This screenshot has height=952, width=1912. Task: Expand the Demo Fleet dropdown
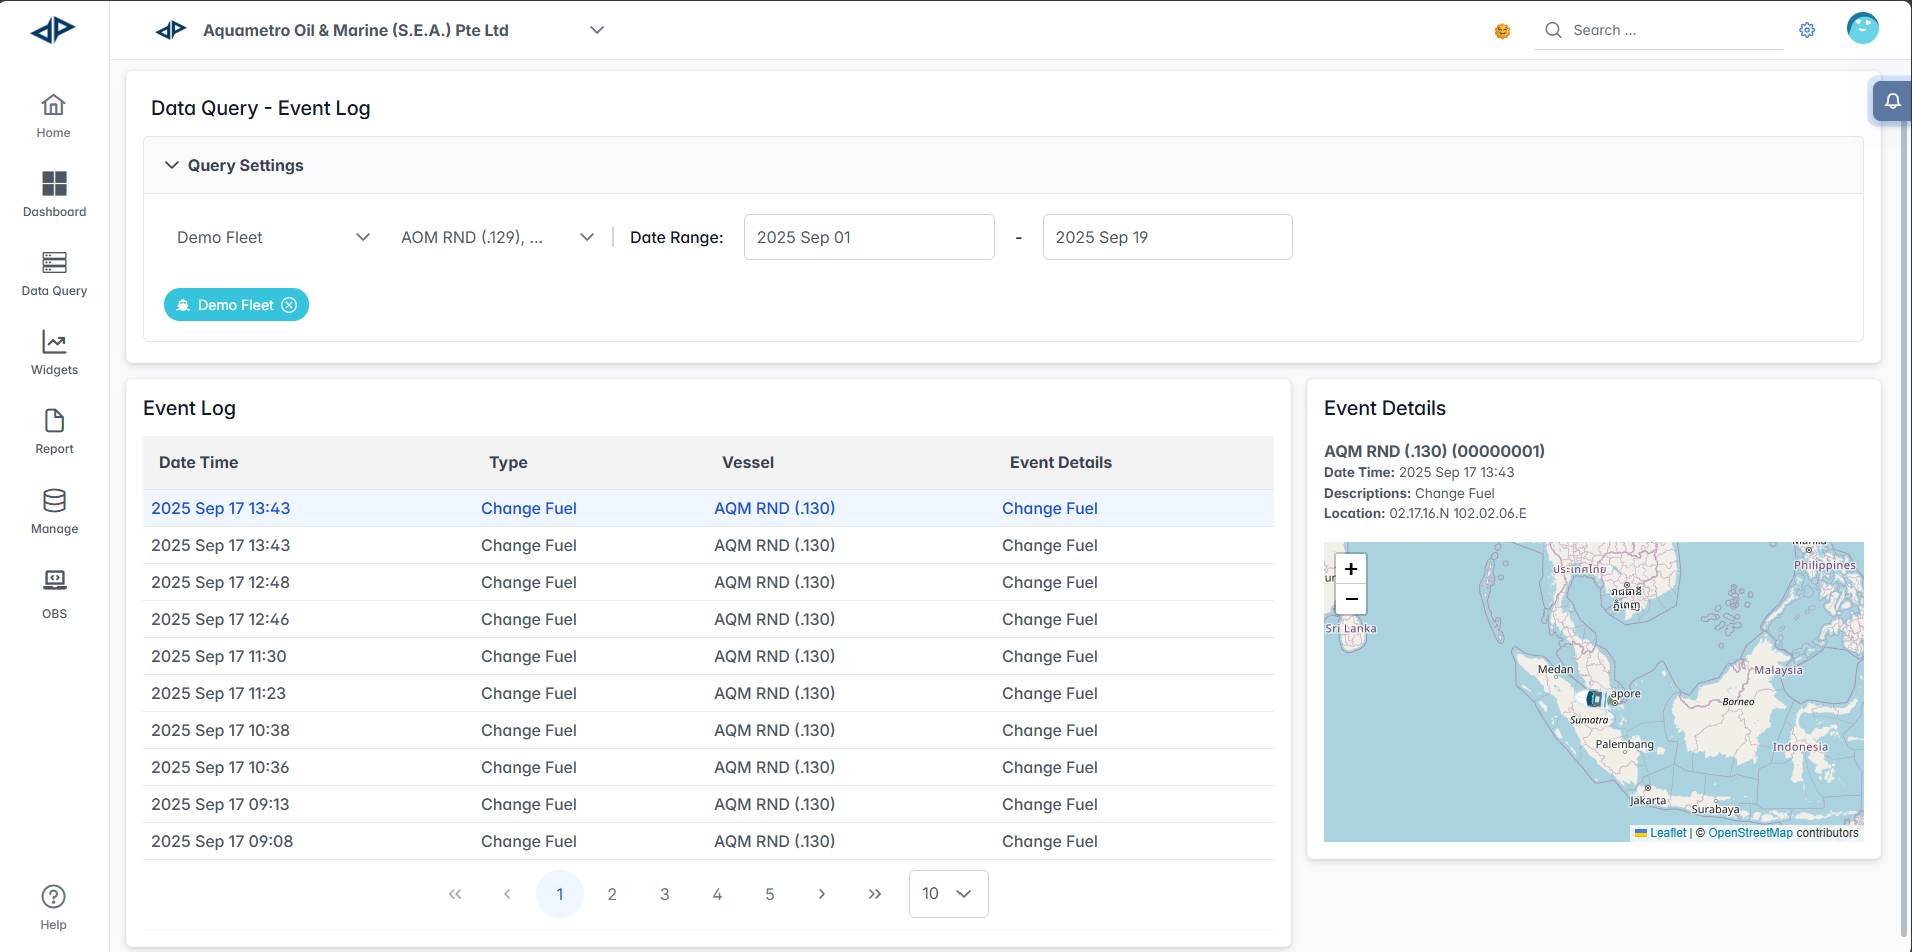[272, 237]
